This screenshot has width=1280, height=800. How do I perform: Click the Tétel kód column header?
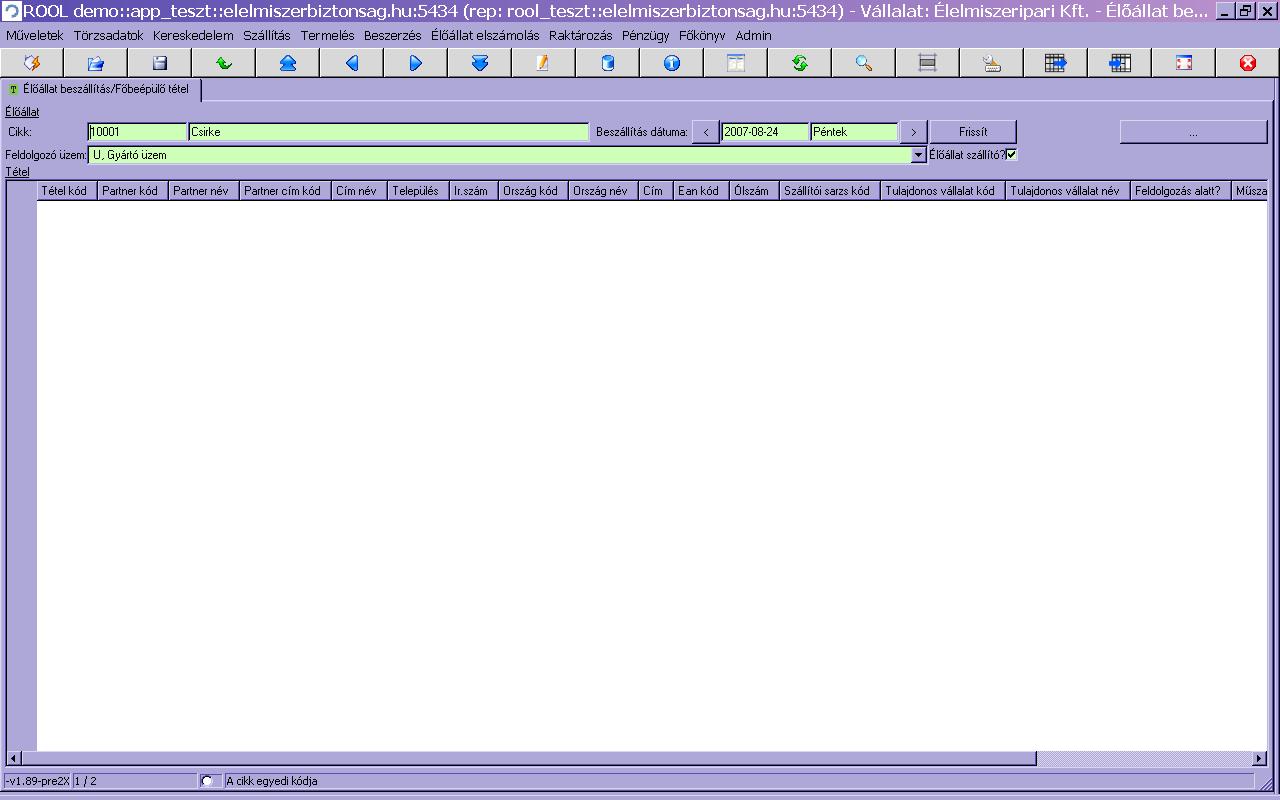coord(67,191)
